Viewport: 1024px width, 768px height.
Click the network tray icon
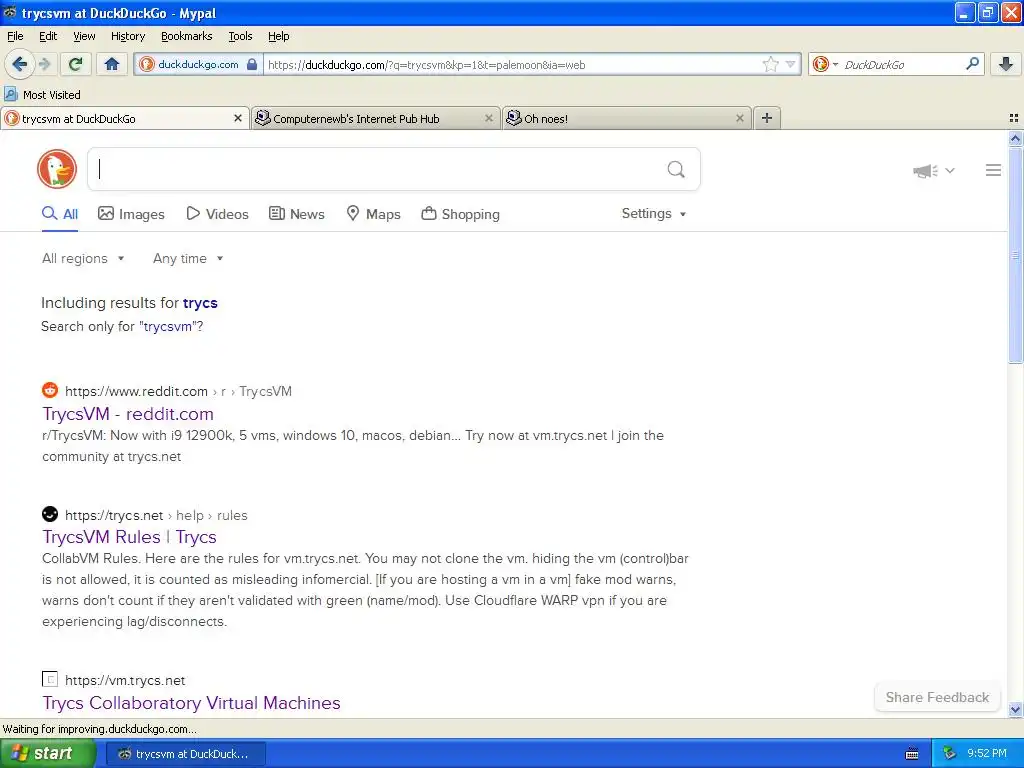point(950,753)
